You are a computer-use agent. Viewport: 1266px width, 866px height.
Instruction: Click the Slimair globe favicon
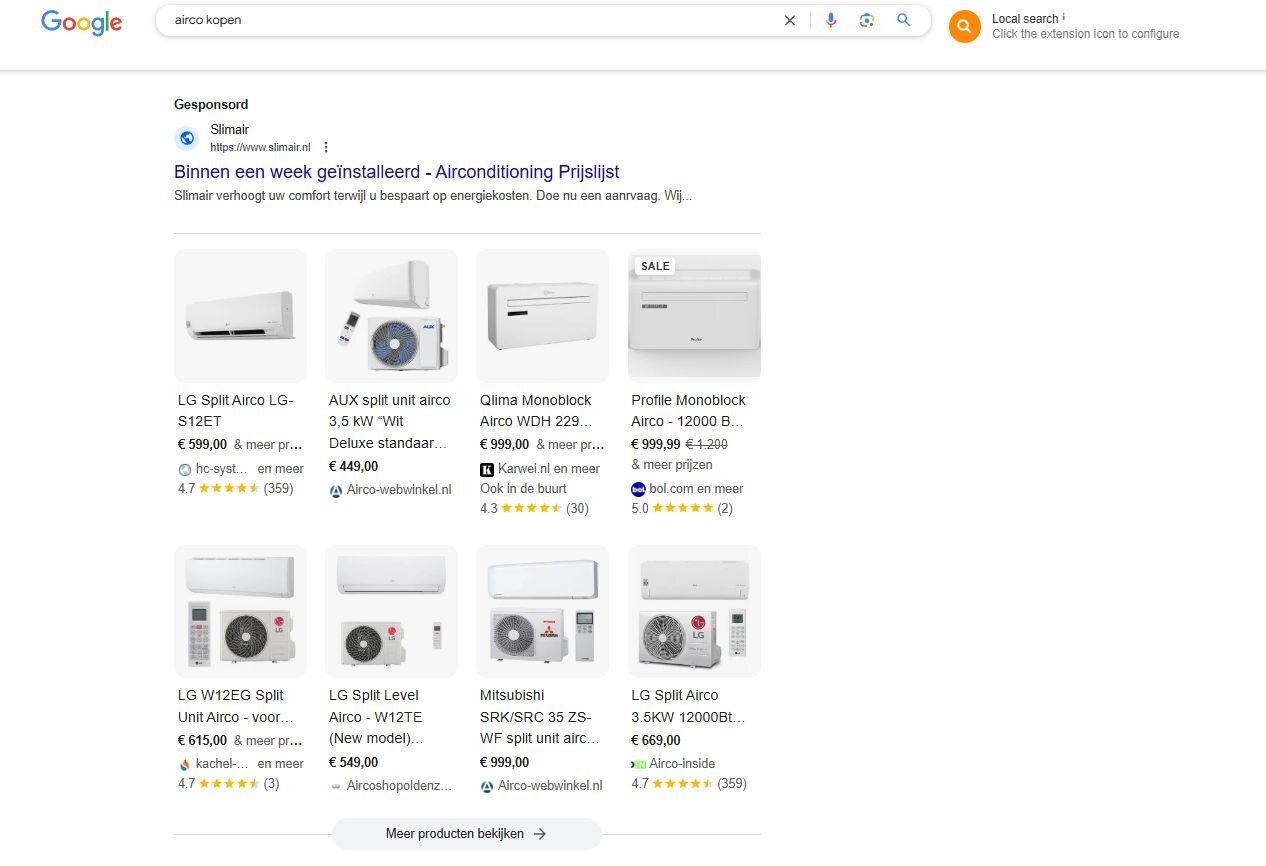coord(187,138)
